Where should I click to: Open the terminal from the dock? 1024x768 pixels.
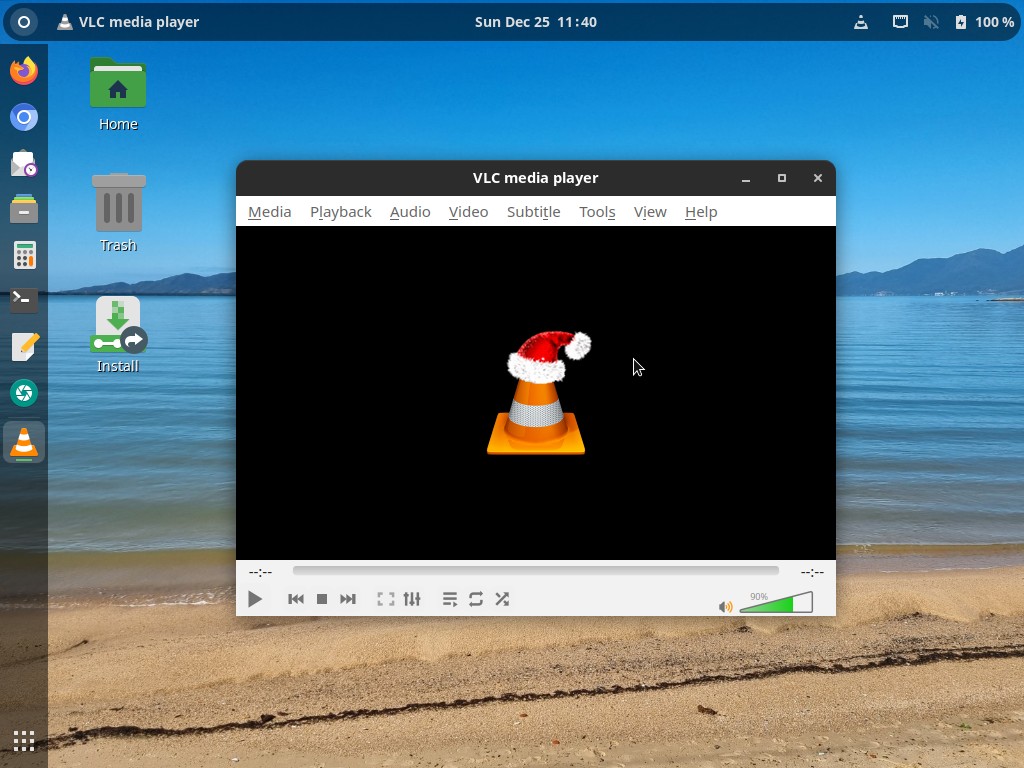click(24, 300)
